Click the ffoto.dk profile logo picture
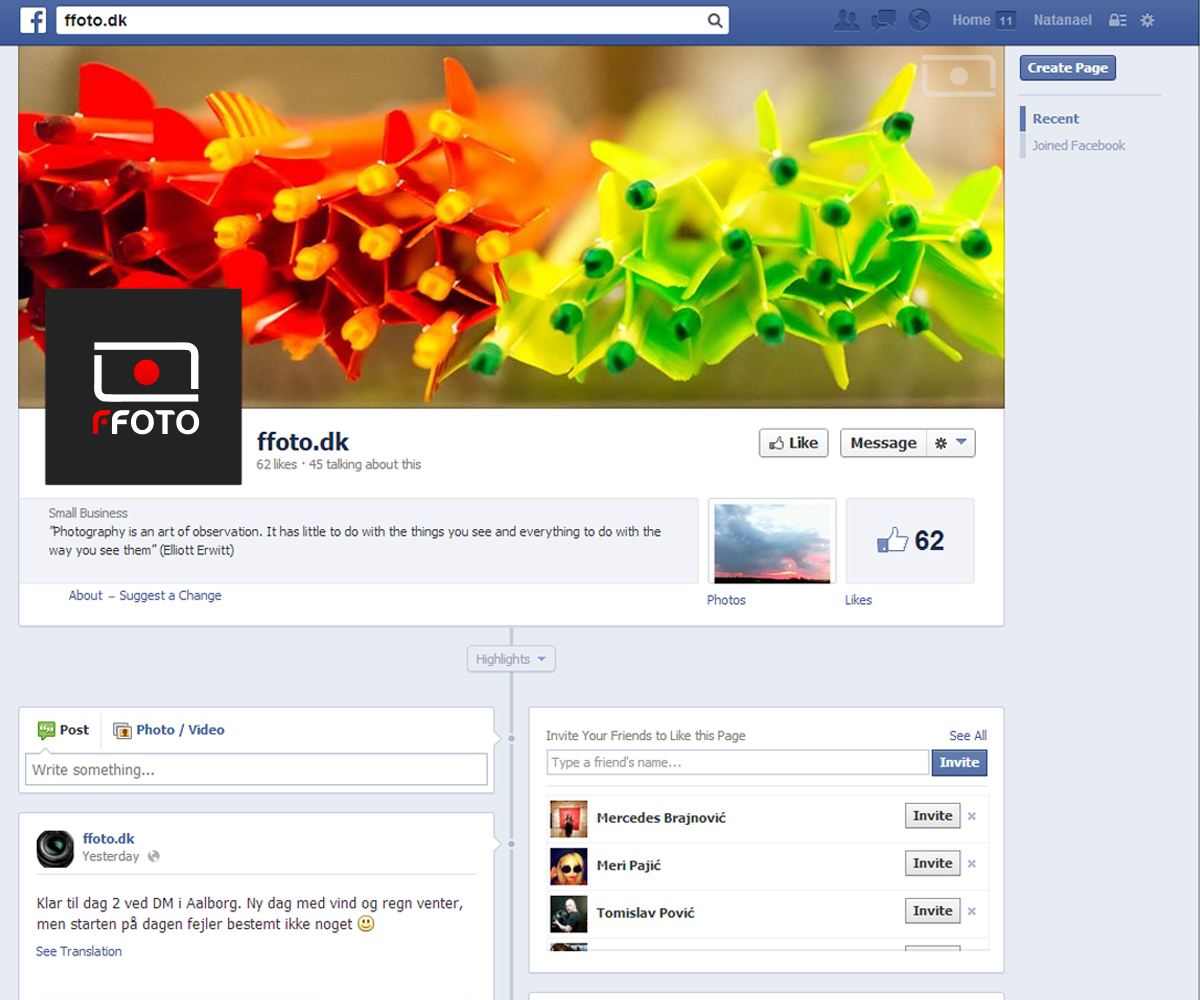This screenshot has height=1000, width=1200. pyautogui.click(x=144, y=386)
